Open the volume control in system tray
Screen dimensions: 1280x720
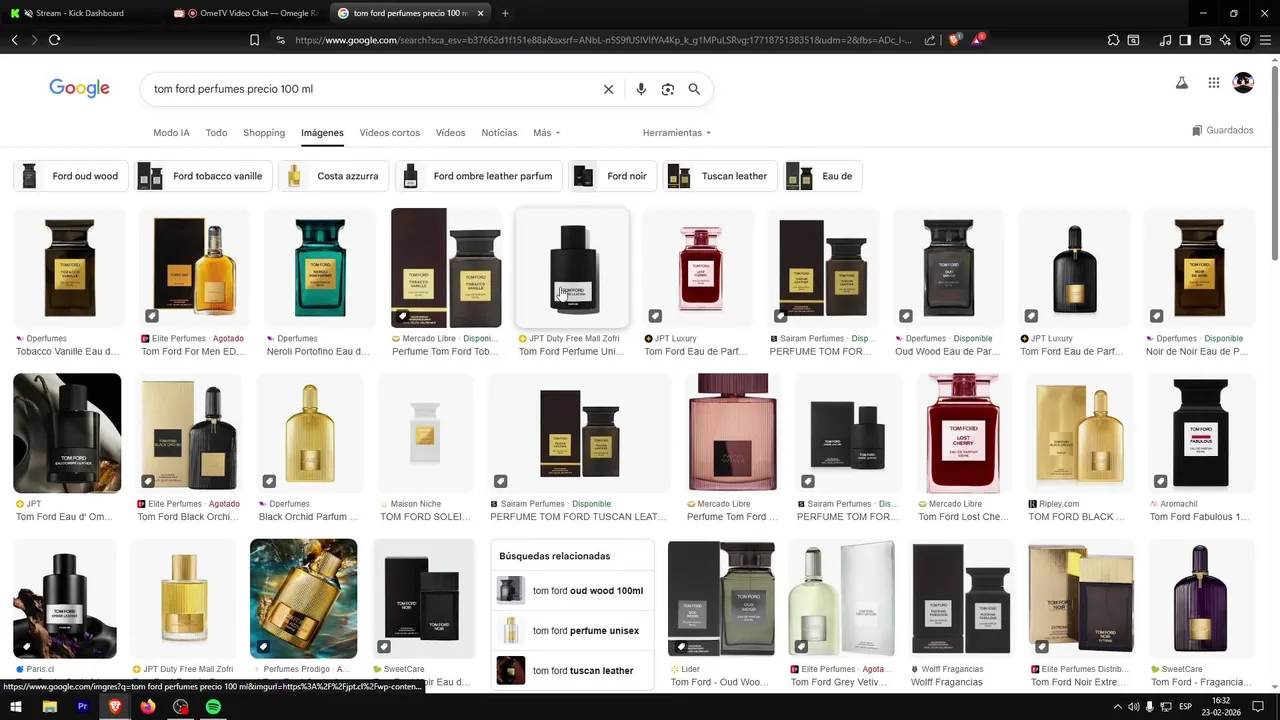(x=1134, y=707)
